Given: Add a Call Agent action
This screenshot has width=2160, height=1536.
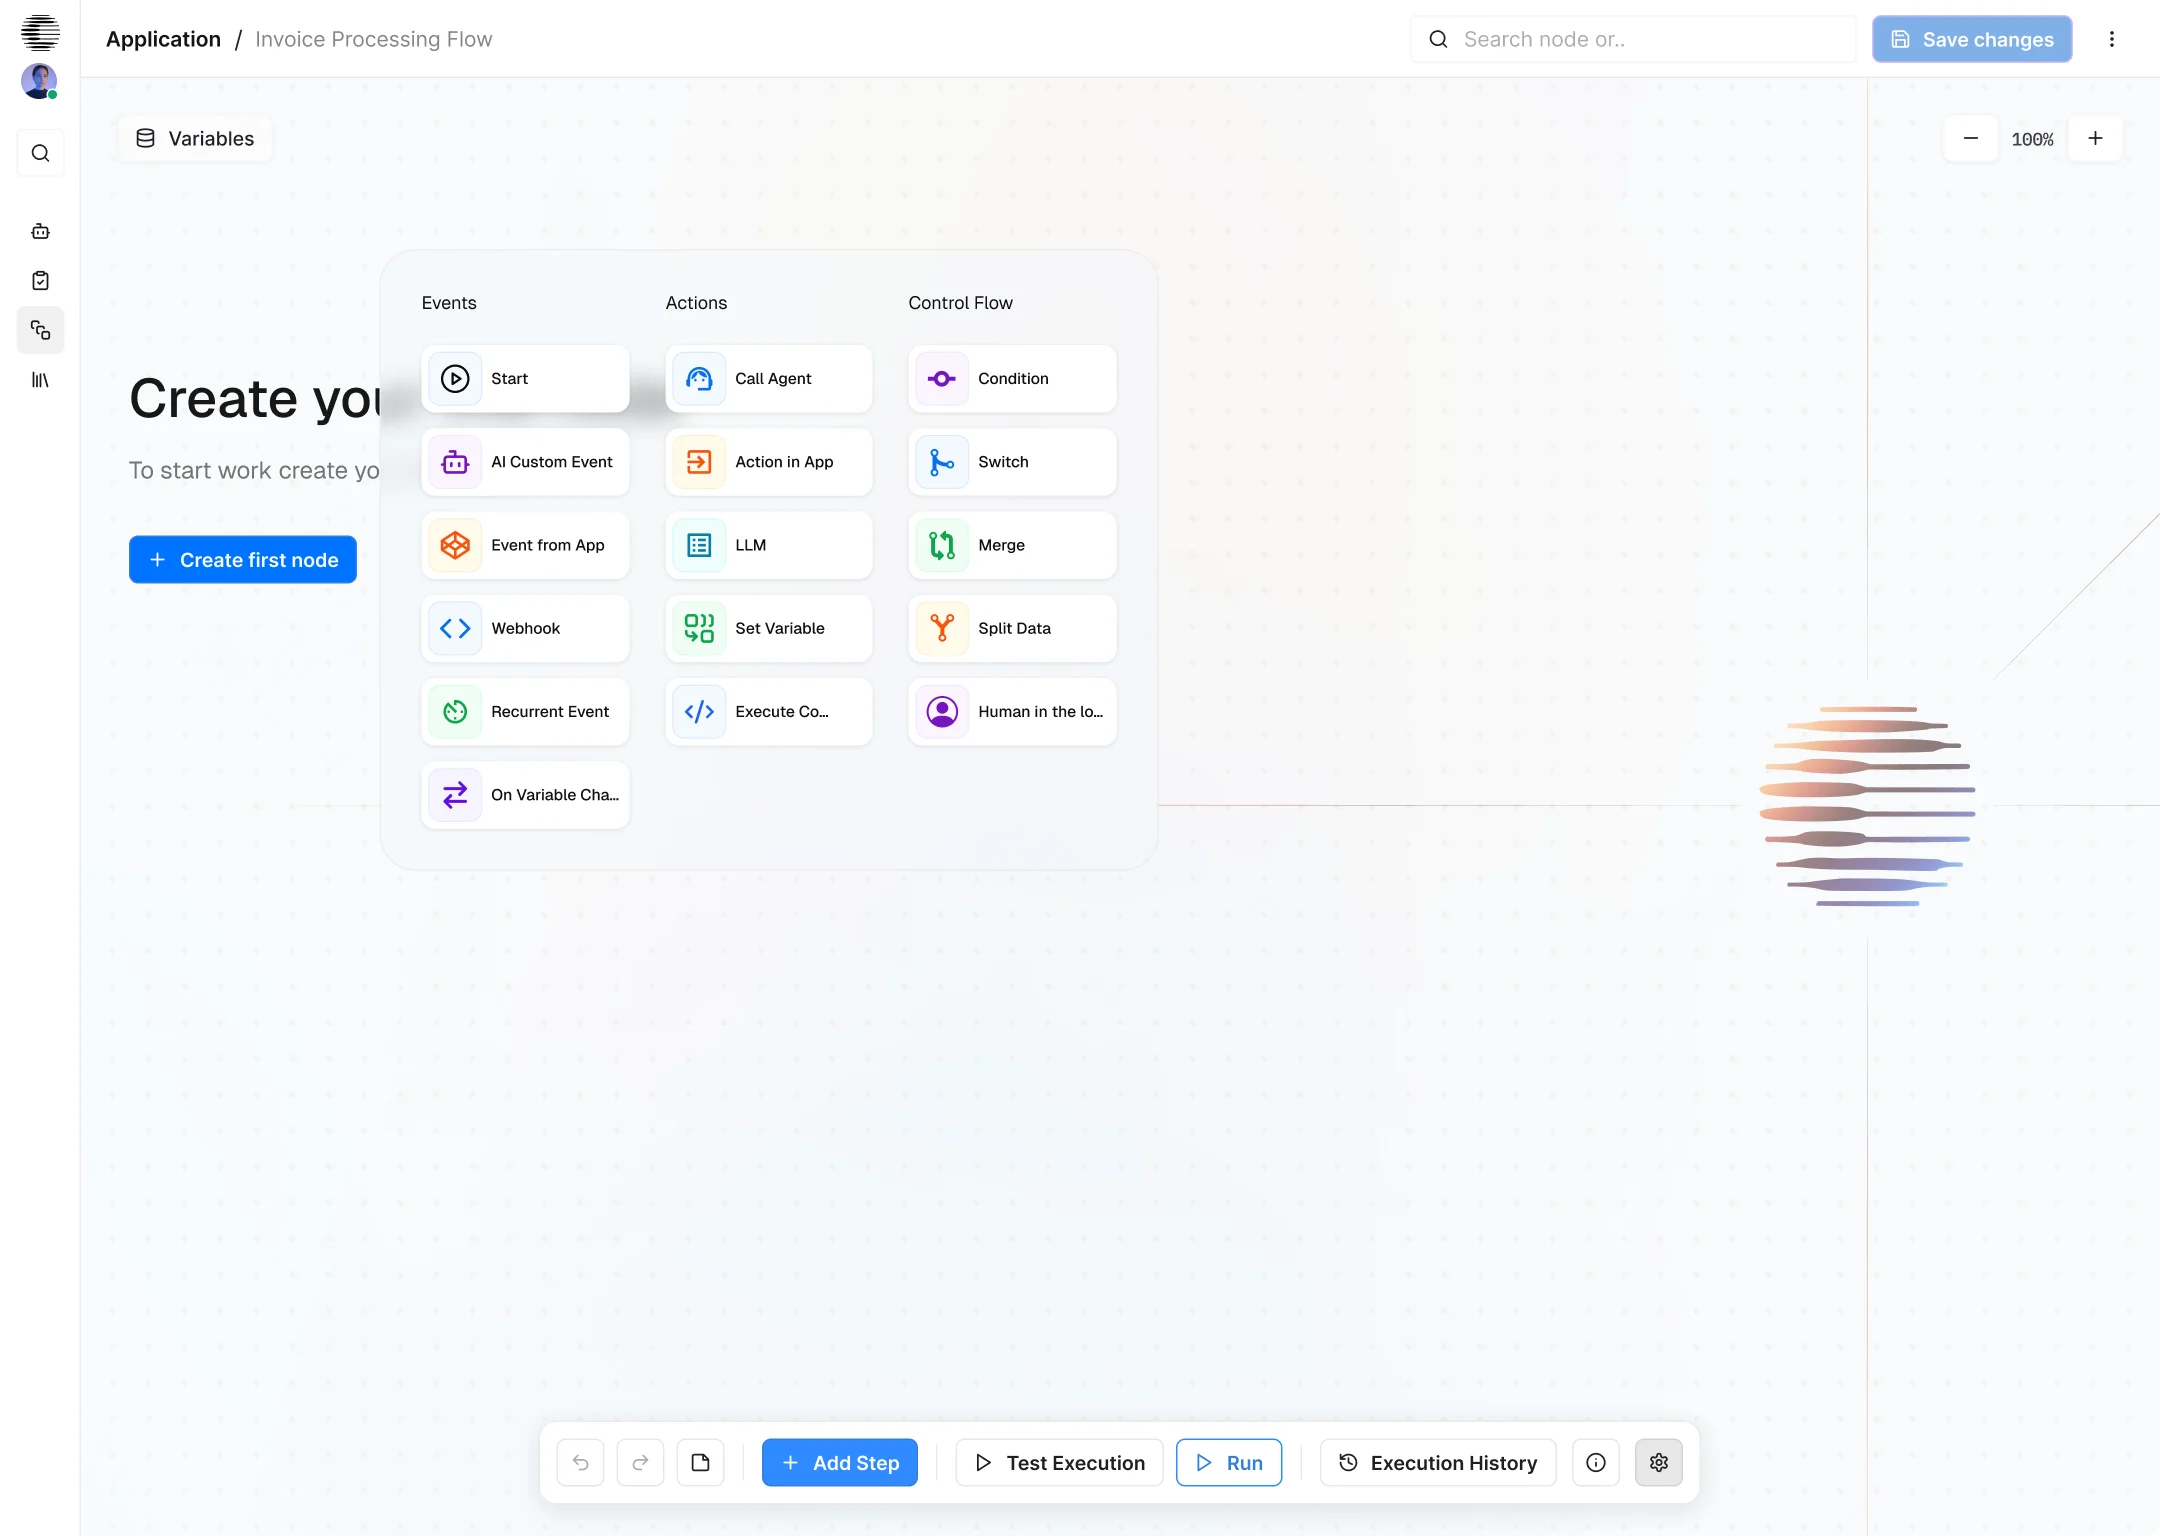Looking at the screenshot, I should (768, 378).
